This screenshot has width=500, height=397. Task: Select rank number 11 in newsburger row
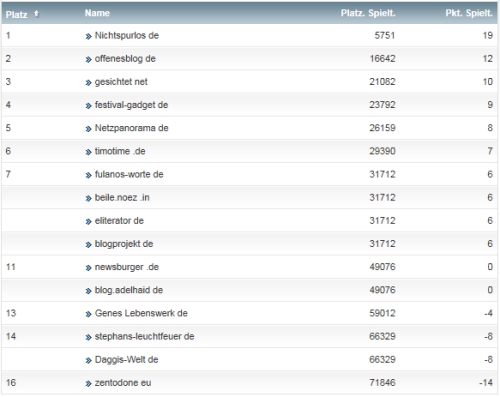pos(11,267)
